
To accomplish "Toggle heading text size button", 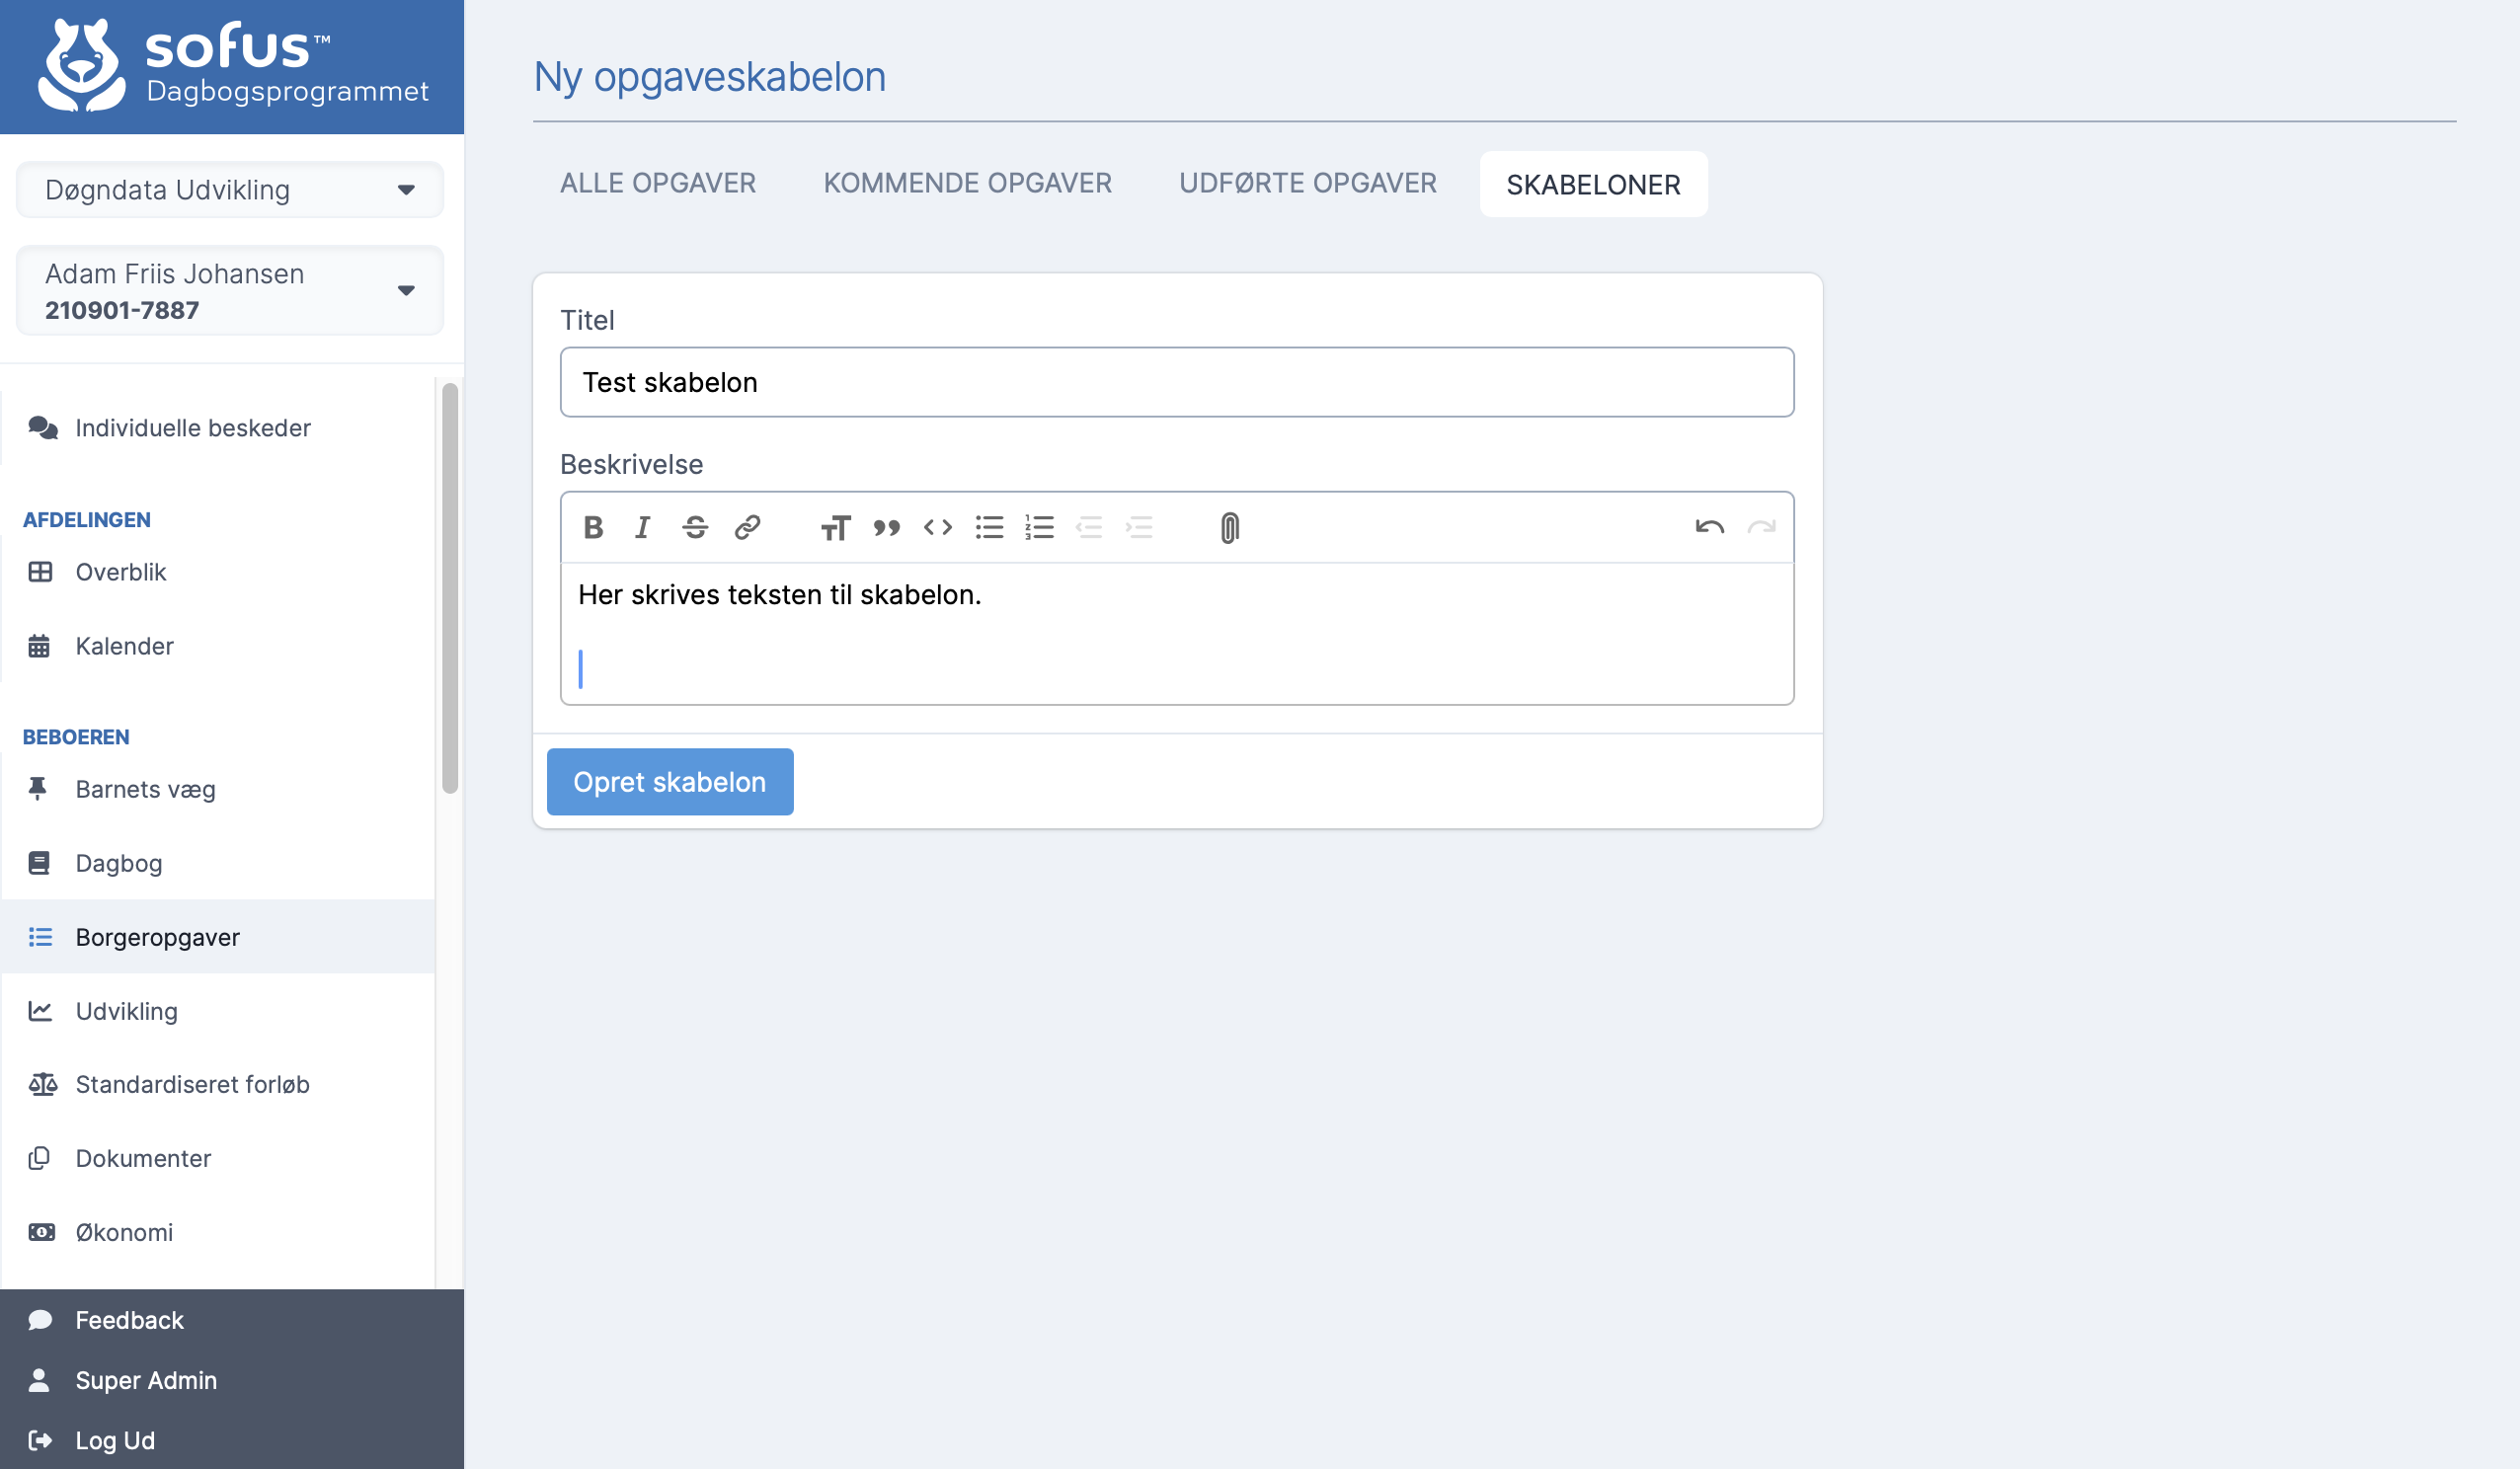I will tap(835, 527).
